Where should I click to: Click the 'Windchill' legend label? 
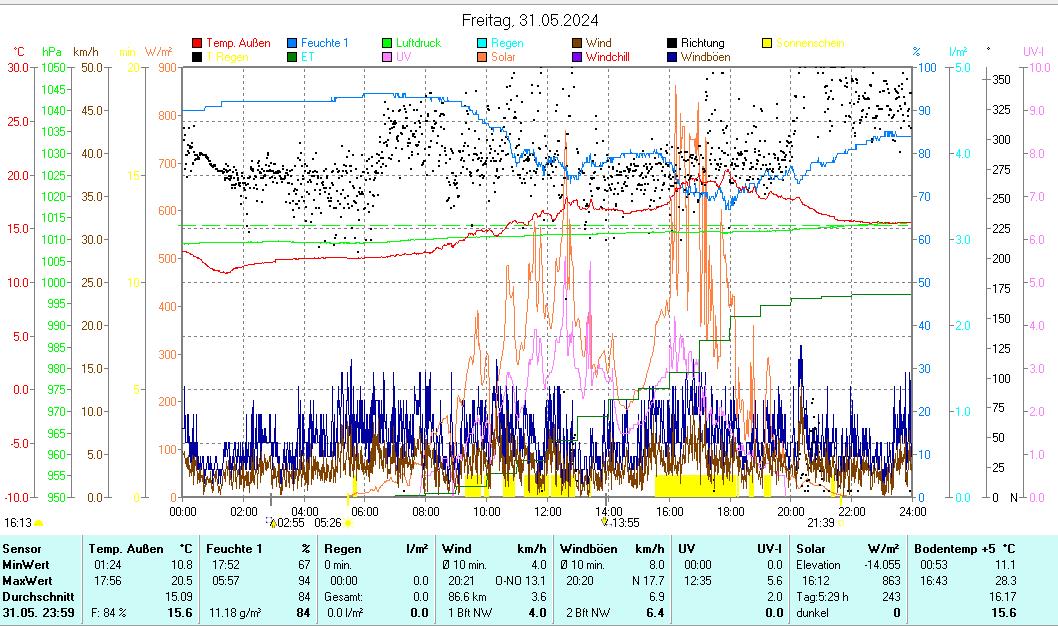pos(607,57)
